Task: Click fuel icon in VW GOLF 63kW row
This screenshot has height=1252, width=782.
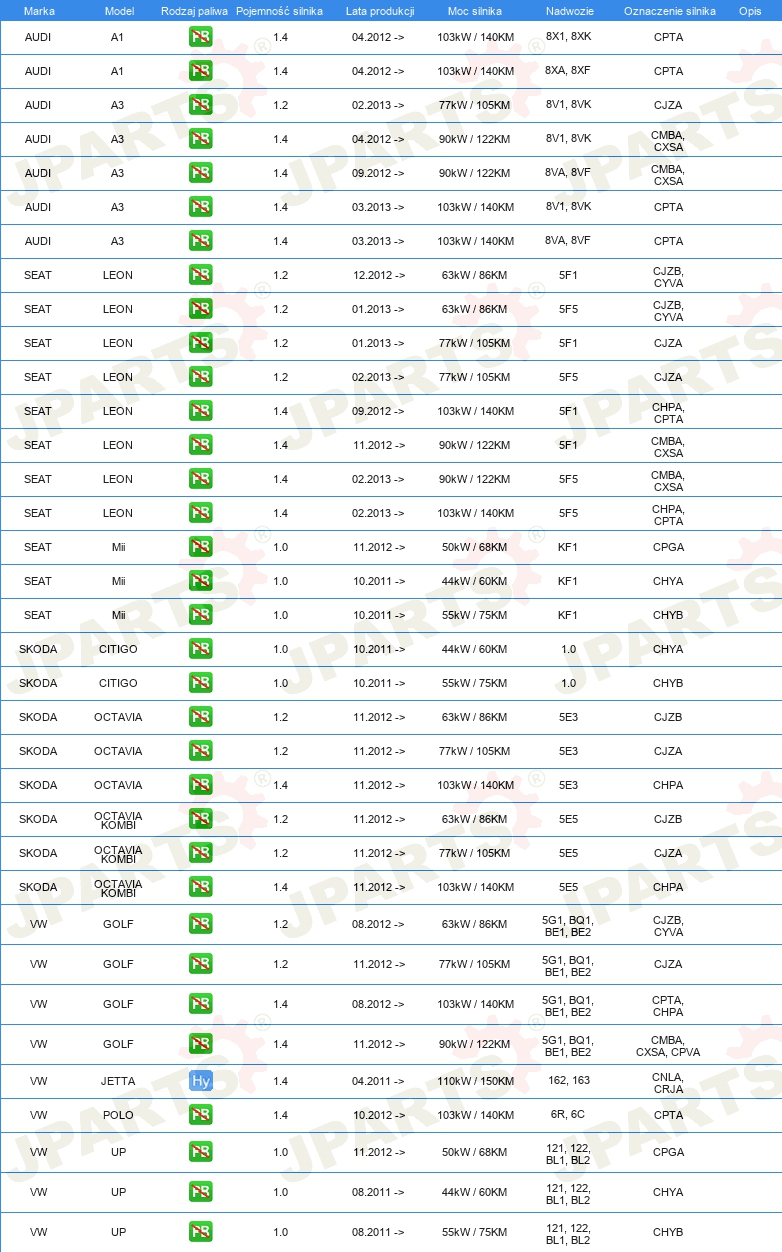Action: (200, 924)
